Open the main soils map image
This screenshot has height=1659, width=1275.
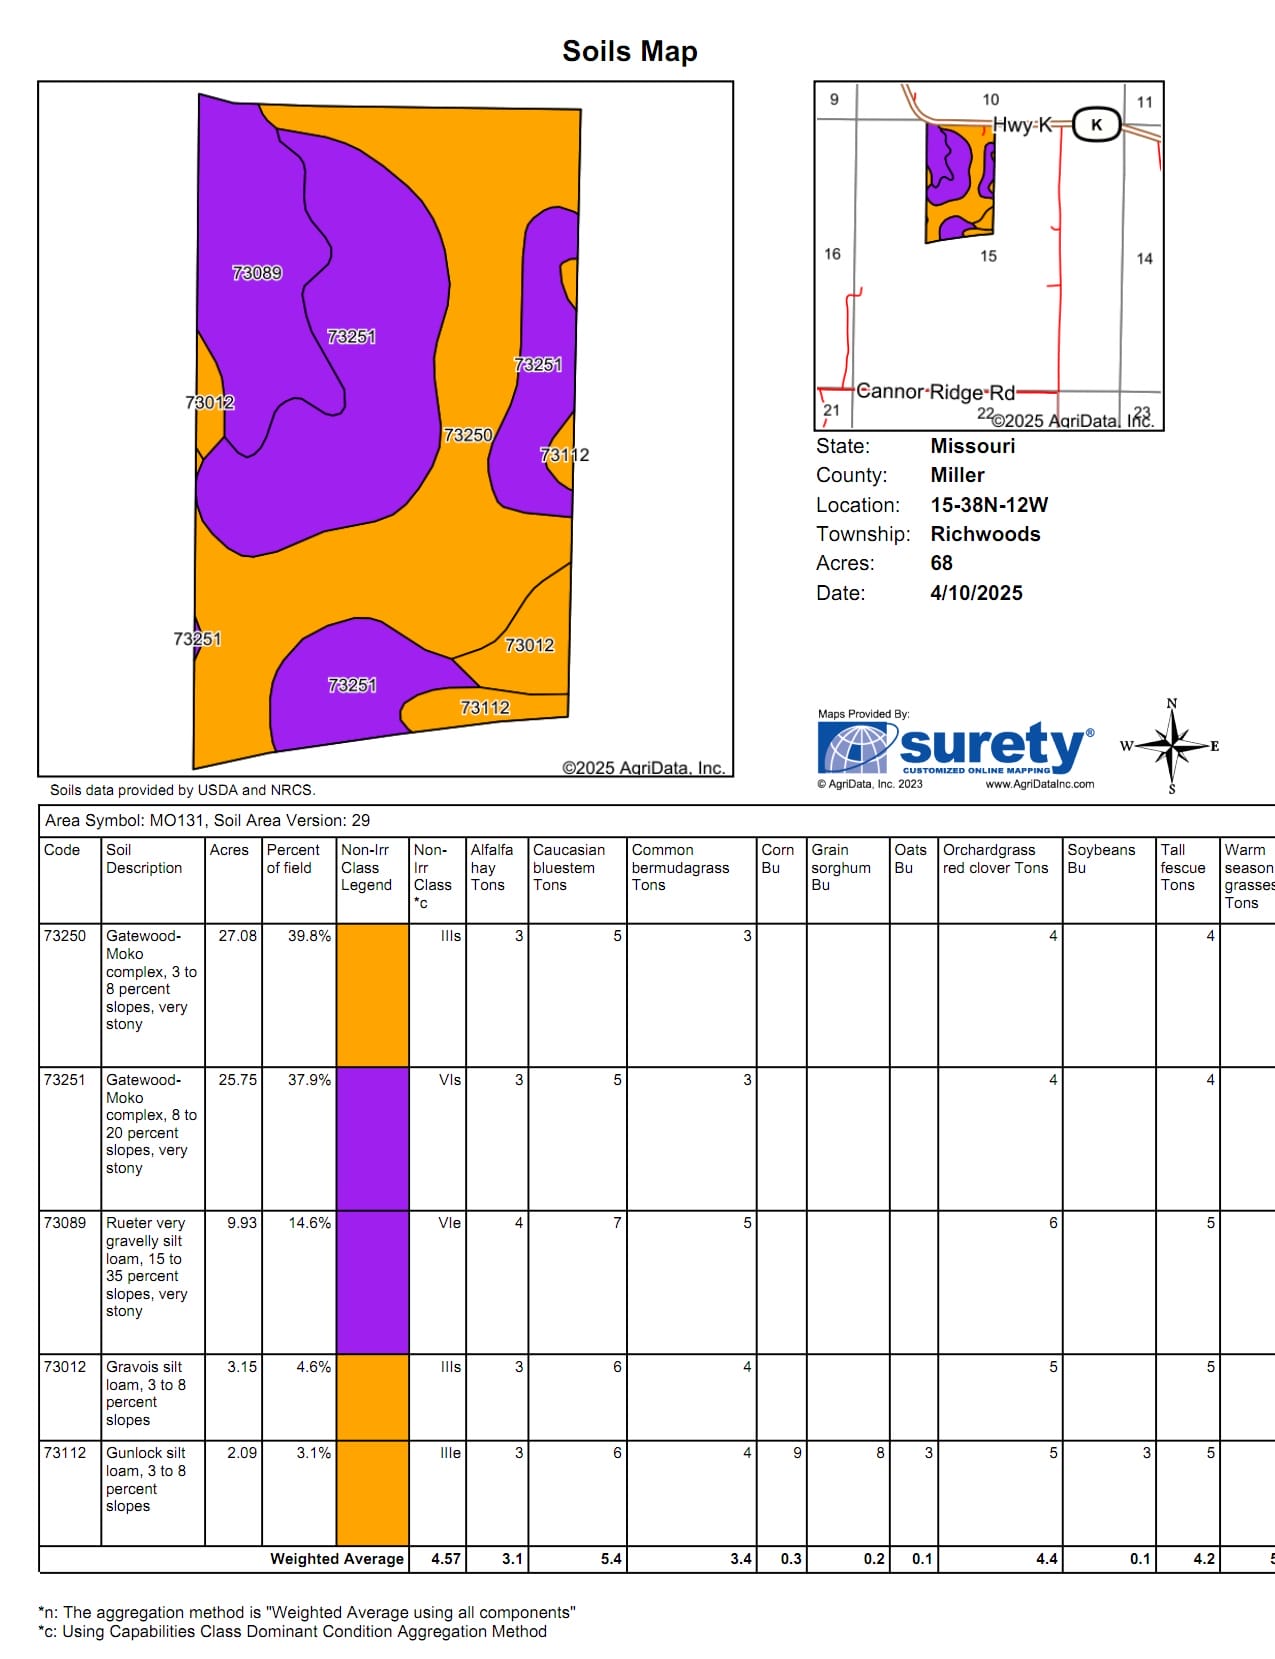click(386, 429)
